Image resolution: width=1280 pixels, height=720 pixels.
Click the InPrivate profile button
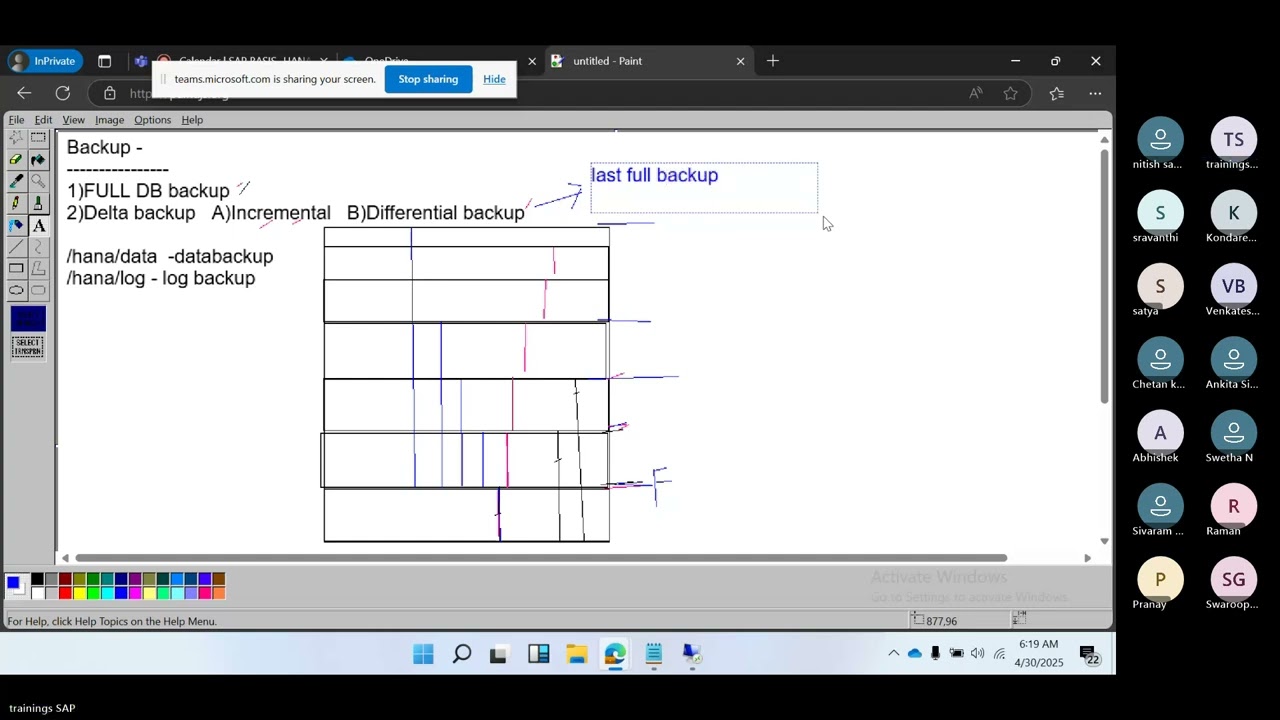click(x=44, y=61)
